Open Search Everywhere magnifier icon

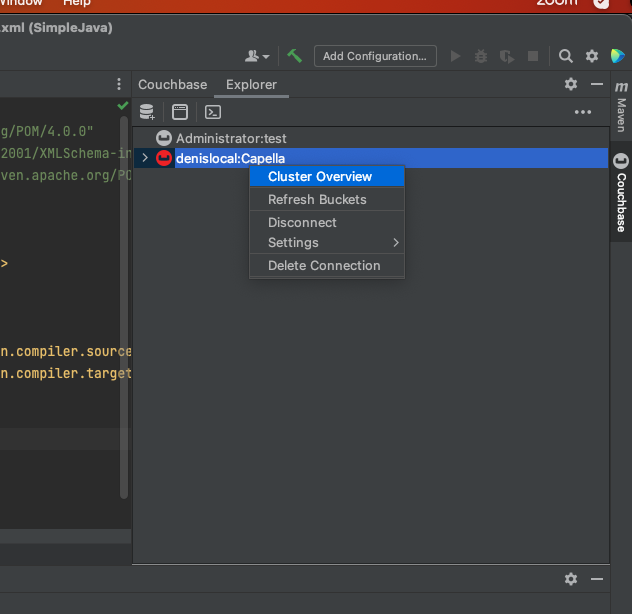pos(565,56)
